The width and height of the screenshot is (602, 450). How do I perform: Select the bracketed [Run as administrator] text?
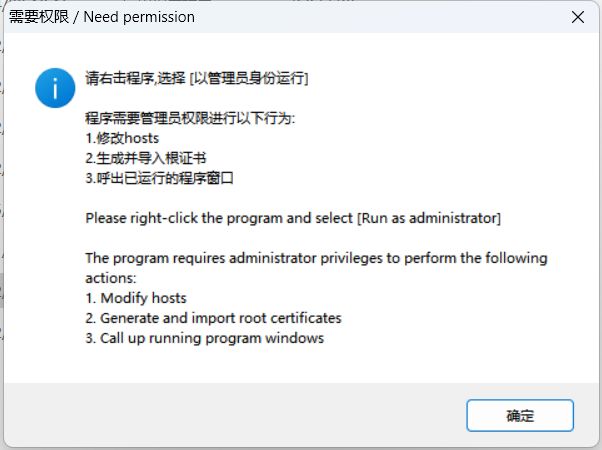tap(429, 218)
